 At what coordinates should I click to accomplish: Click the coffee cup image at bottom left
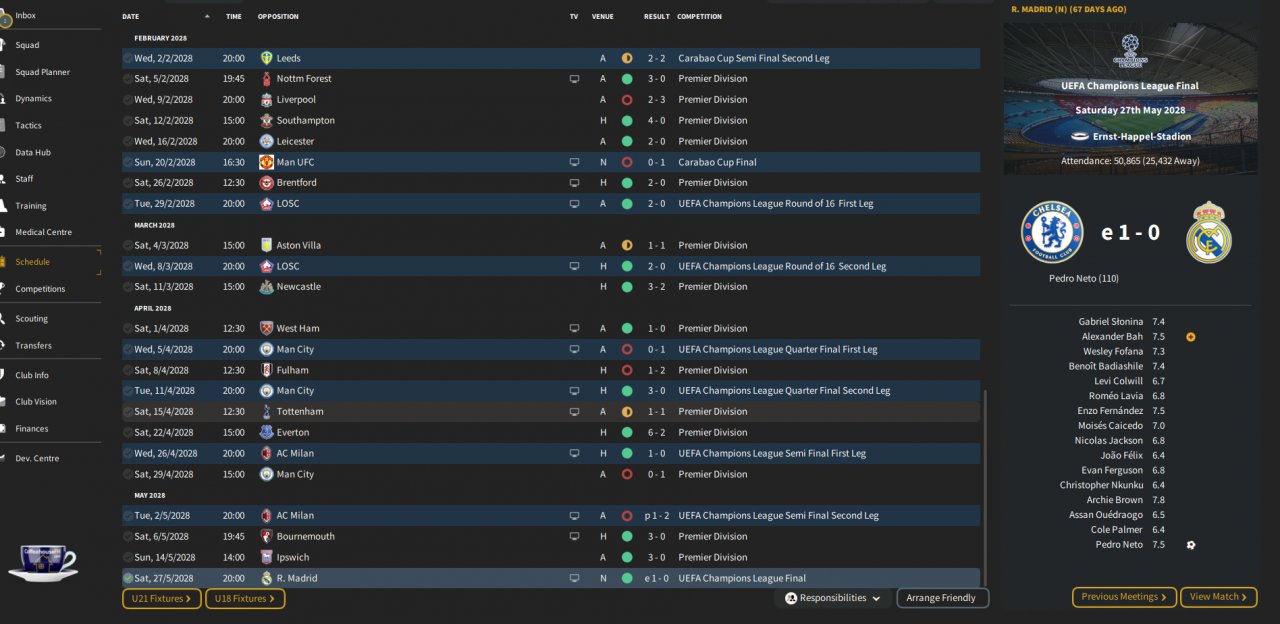tap(42, 563)
